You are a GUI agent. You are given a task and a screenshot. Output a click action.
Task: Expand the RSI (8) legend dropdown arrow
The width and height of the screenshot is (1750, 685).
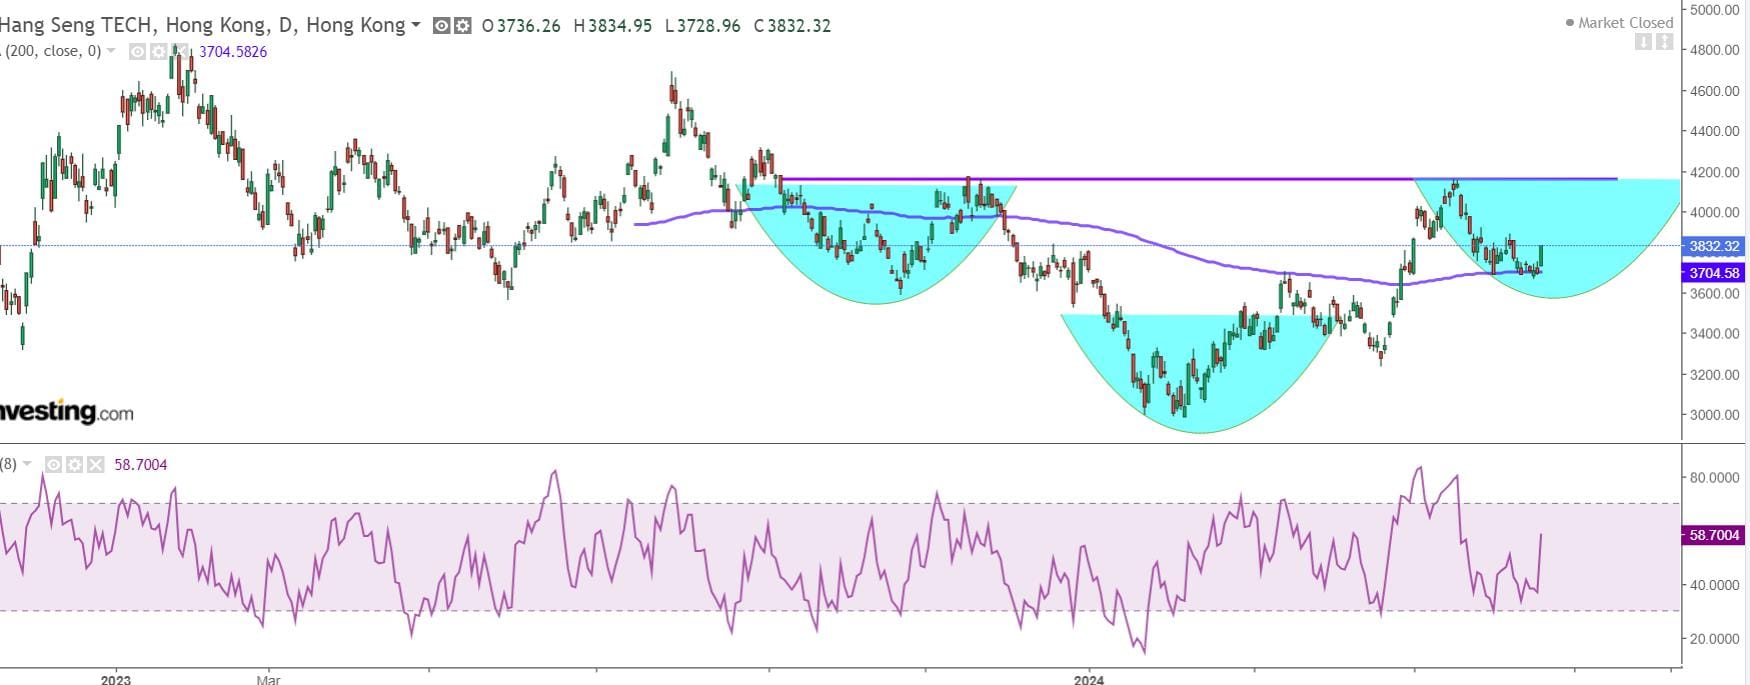[x=27, y=465]
